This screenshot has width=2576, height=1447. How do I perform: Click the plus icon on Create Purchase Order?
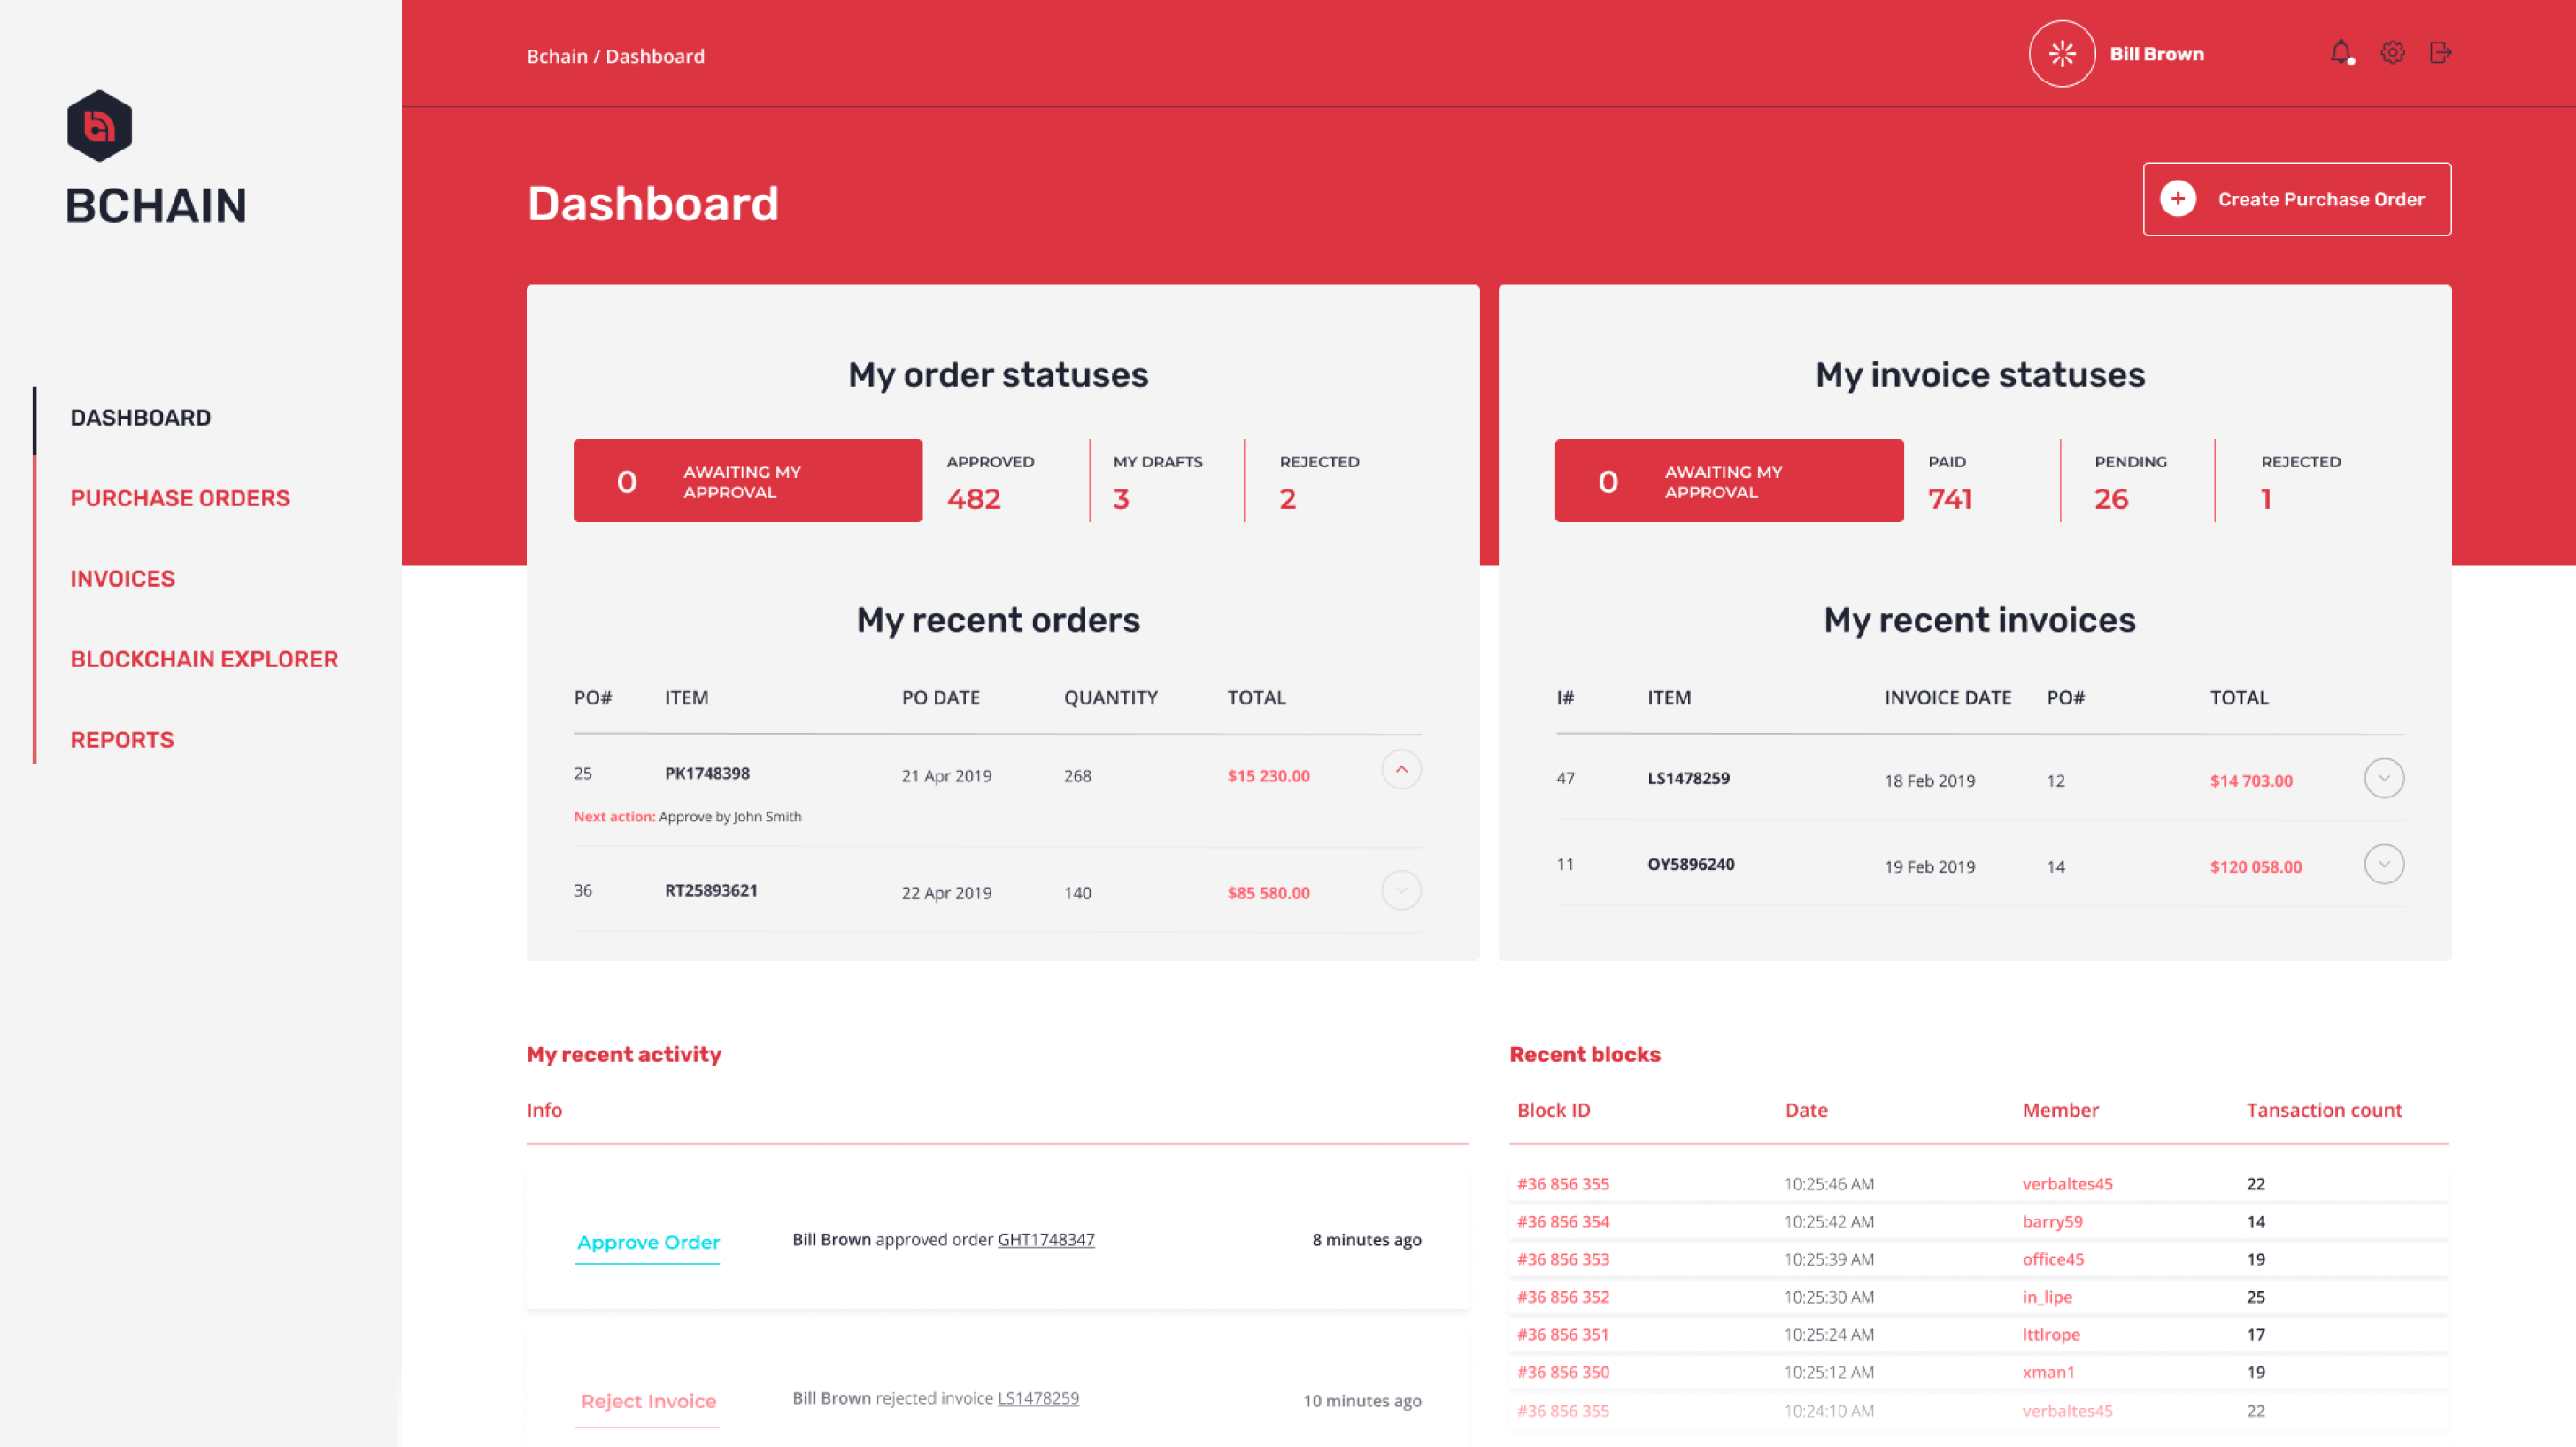point(2177,199)
